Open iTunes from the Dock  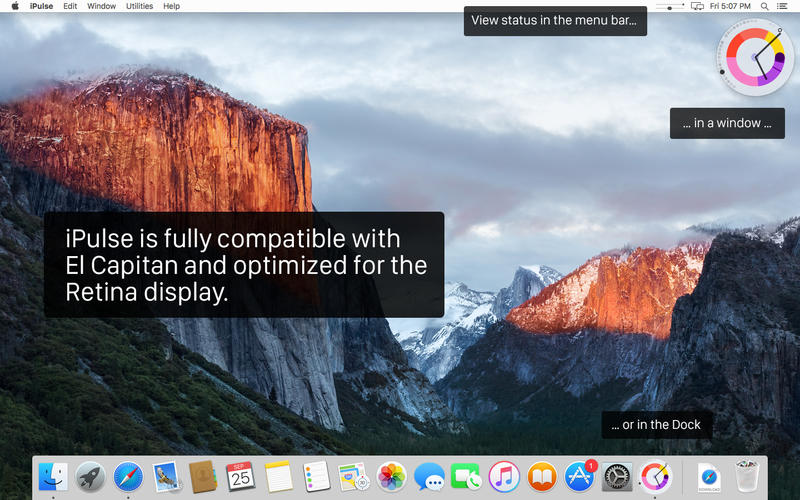504,477
